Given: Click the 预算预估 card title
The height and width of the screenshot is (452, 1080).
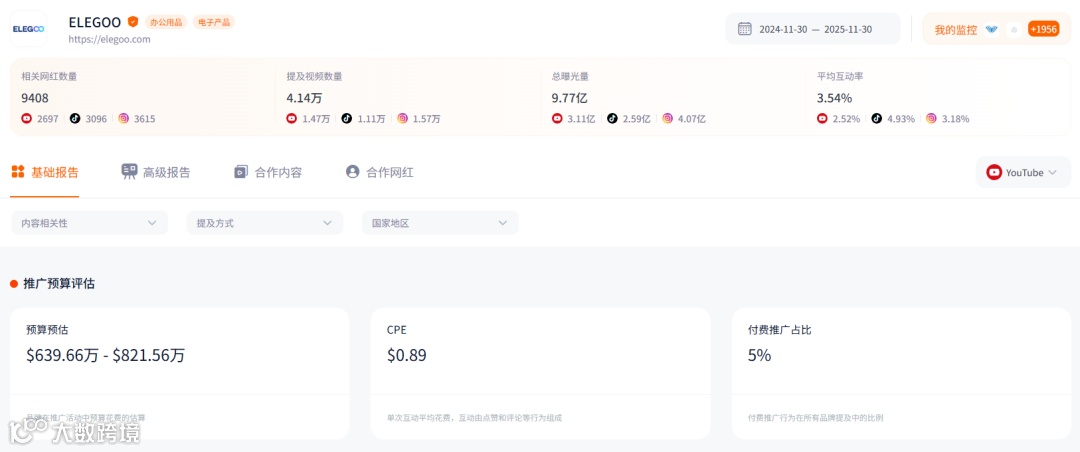Looking at the screenshot, I should point(47,330).
